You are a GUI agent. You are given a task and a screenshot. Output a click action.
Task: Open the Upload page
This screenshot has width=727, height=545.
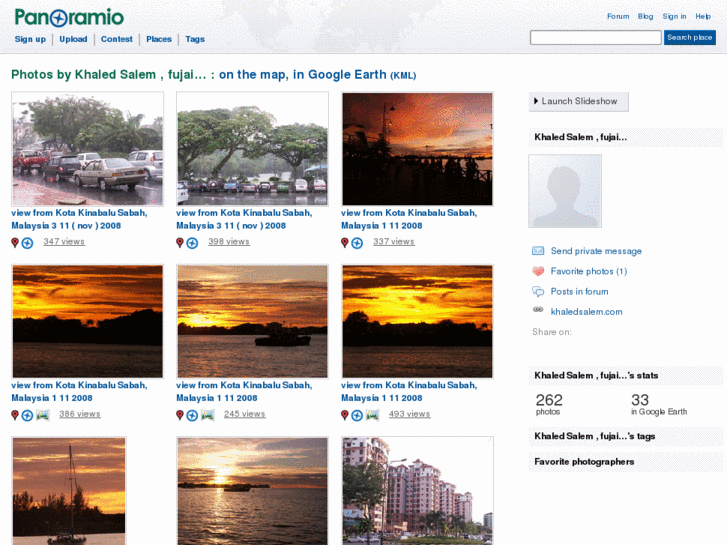(x=73, y=39)
